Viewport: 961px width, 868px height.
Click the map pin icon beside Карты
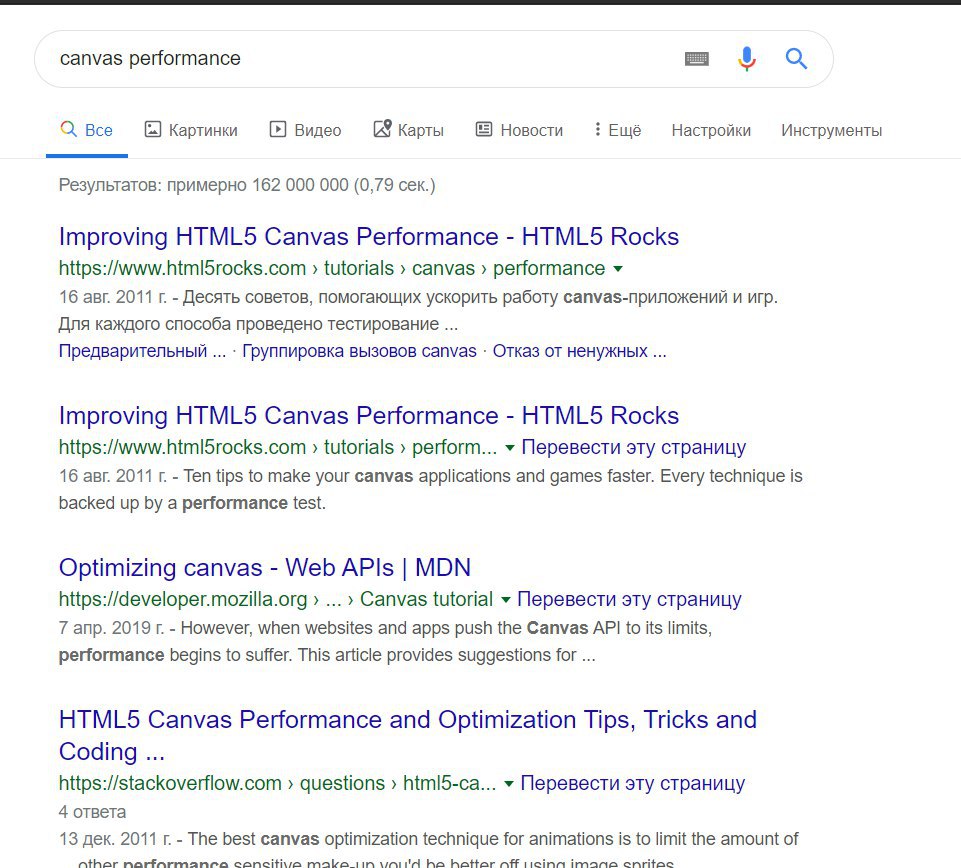(382, 129)
